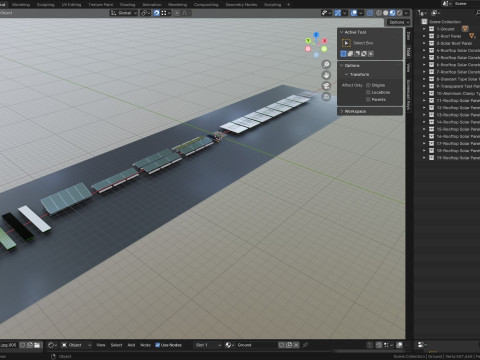Click the red X axis gizmo ball
This screenshot has width=480, height=360.
point(324,41)
